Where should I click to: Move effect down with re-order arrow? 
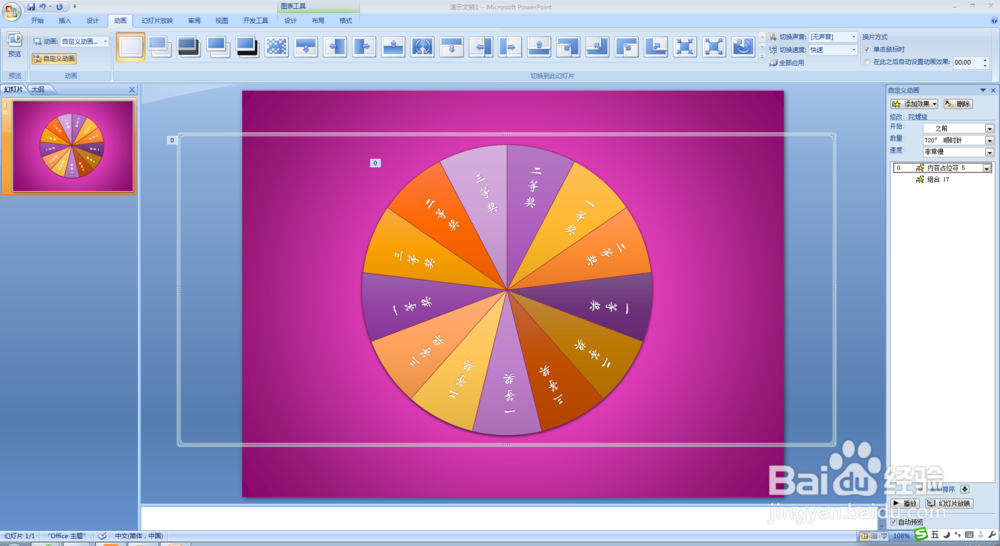(964, 489)
